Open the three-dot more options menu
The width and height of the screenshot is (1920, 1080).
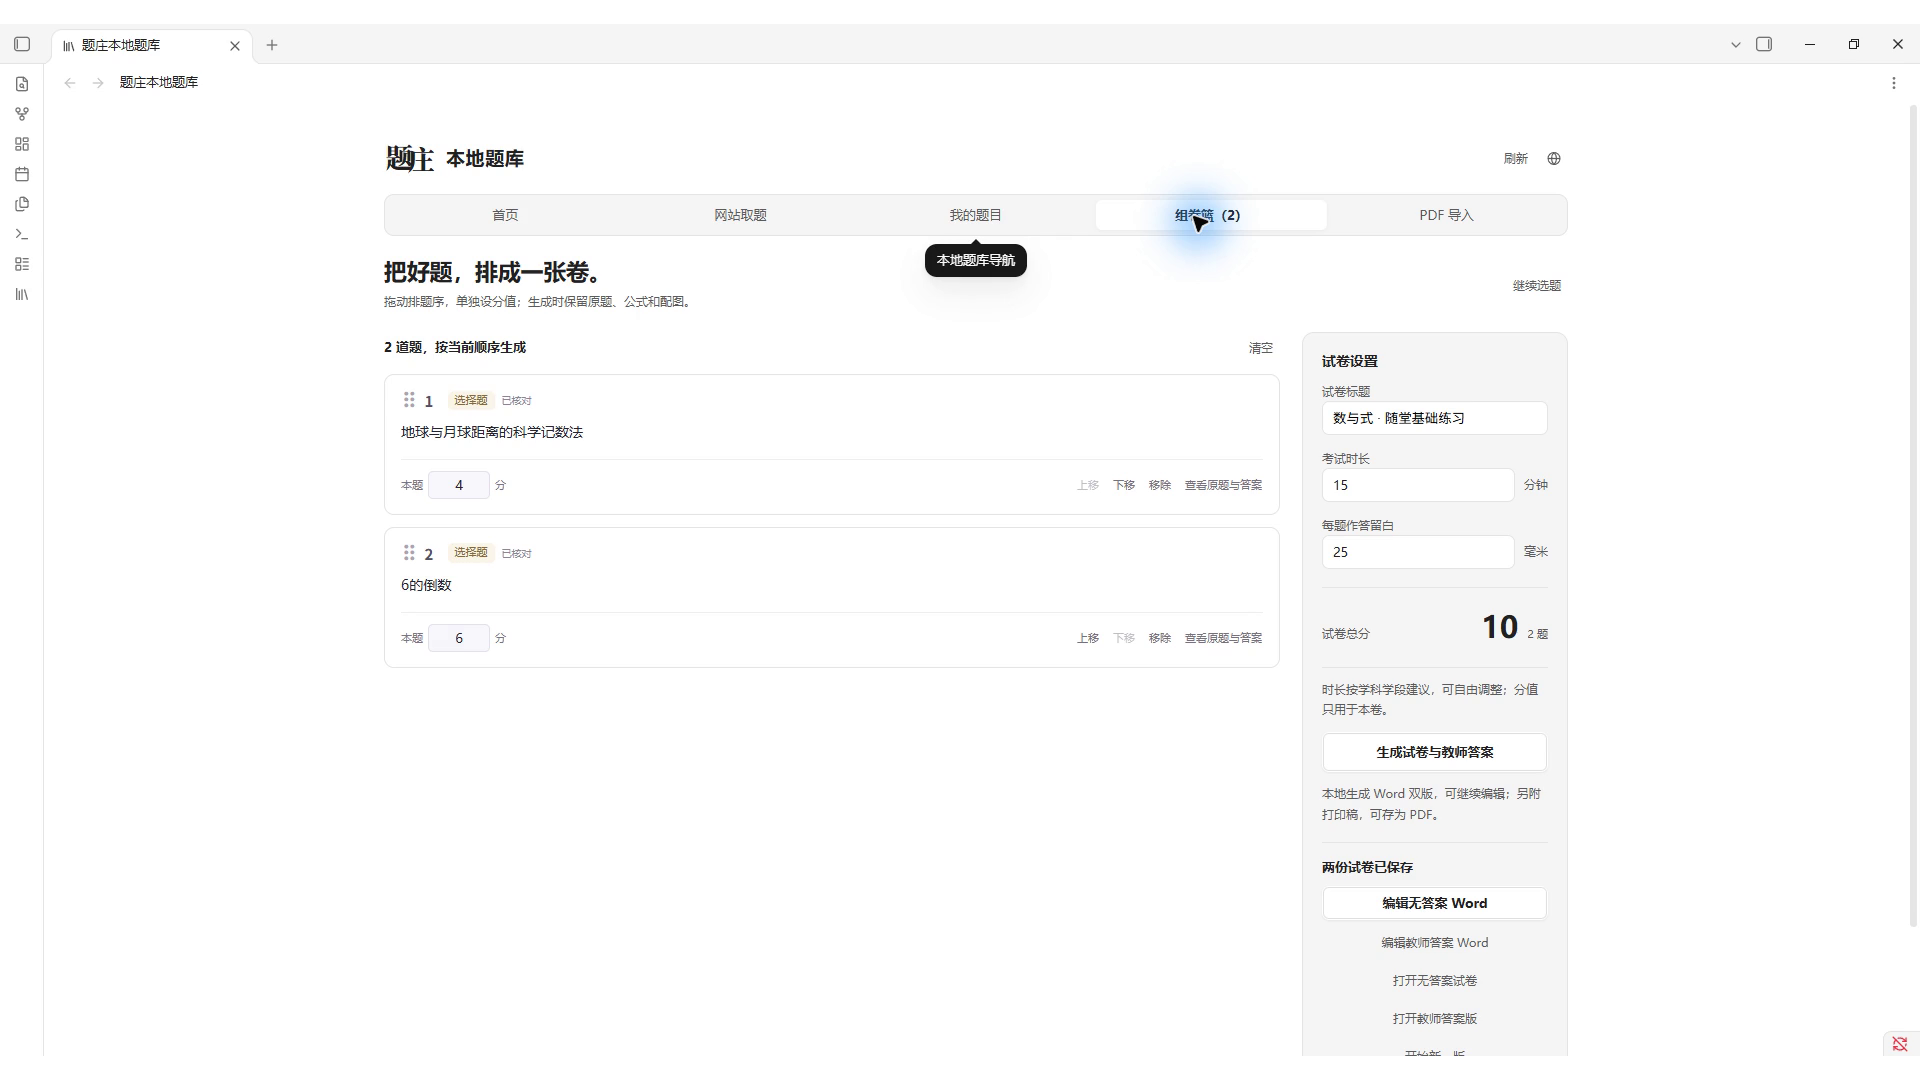[1894, 83]
